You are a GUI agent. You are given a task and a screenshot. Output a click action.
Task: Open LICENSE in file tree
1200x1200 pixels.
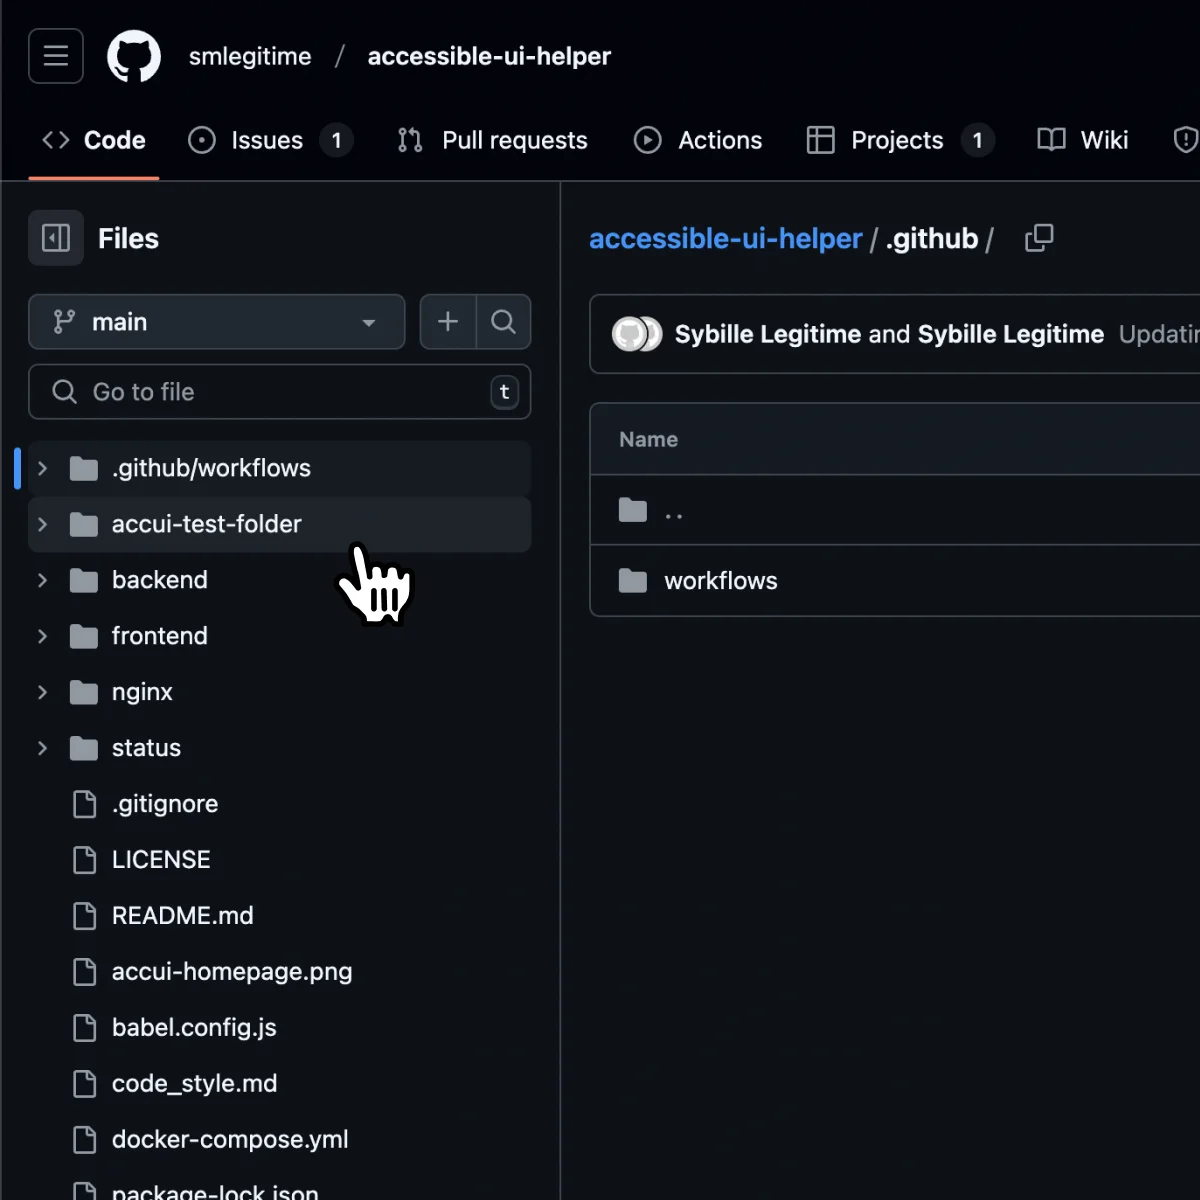[x=279, y=860]
